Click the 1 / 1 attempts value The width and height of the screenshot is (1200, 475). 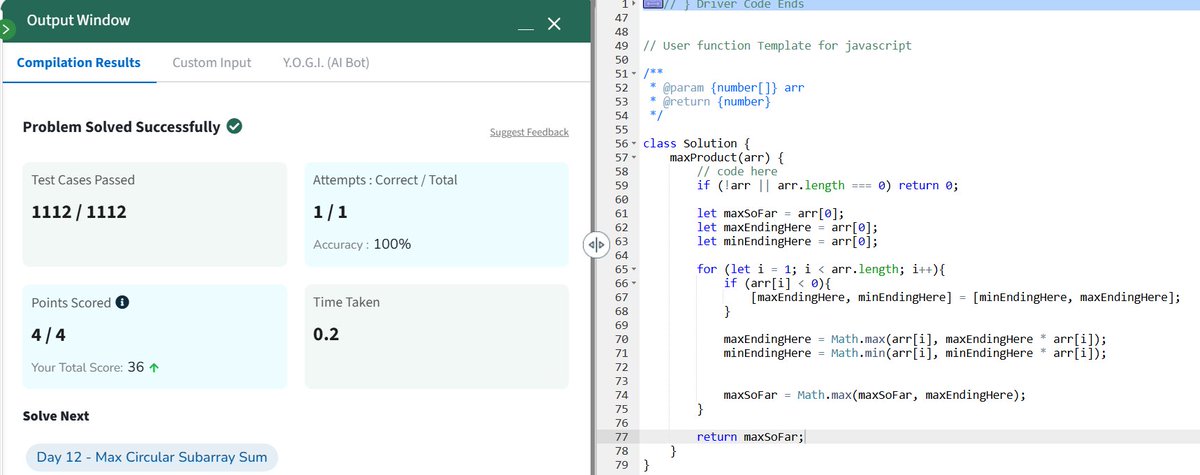click(330, 213)
